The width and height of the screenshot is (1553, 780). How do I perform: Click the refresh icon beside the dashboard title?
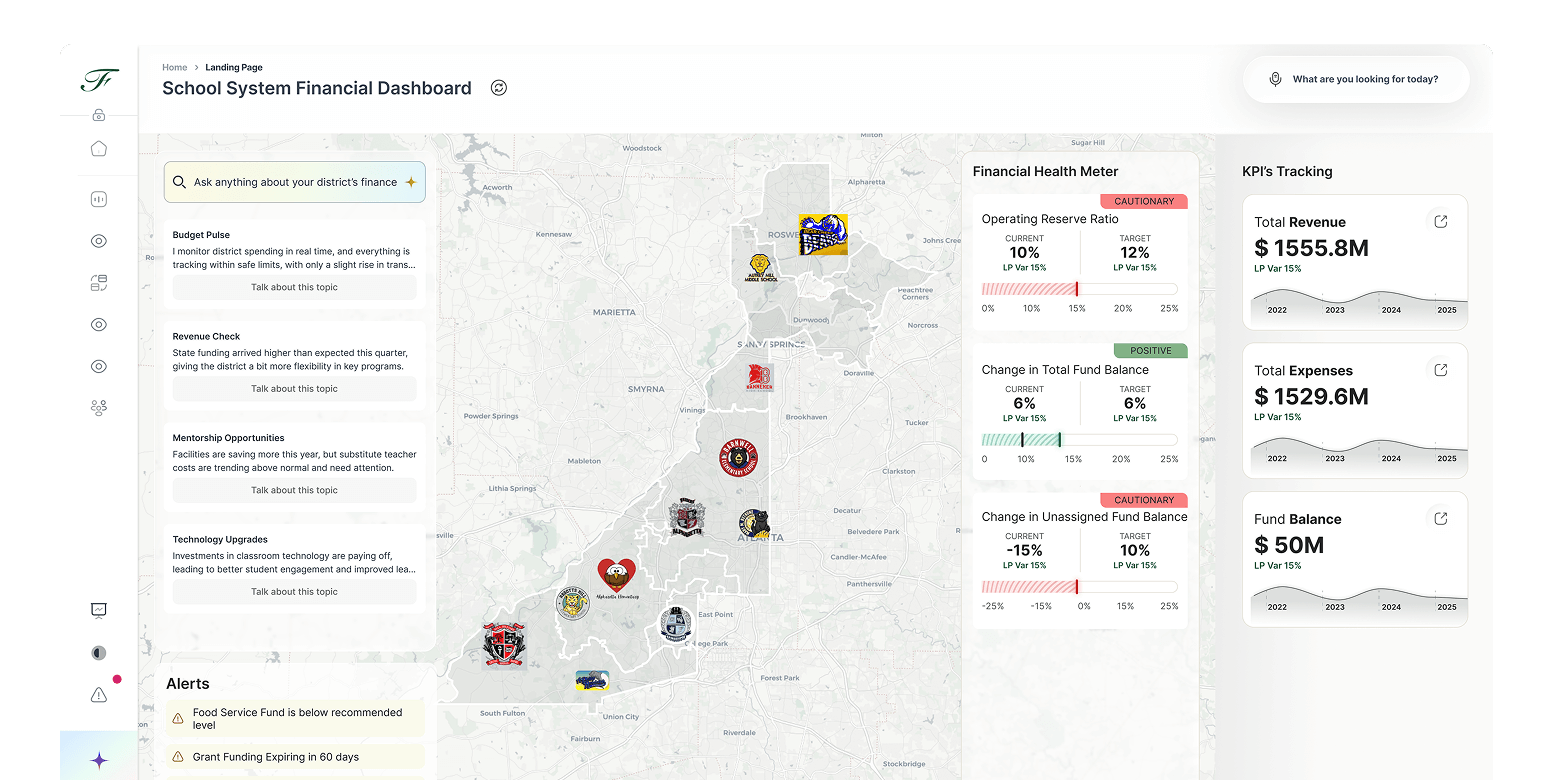point(499,88)
